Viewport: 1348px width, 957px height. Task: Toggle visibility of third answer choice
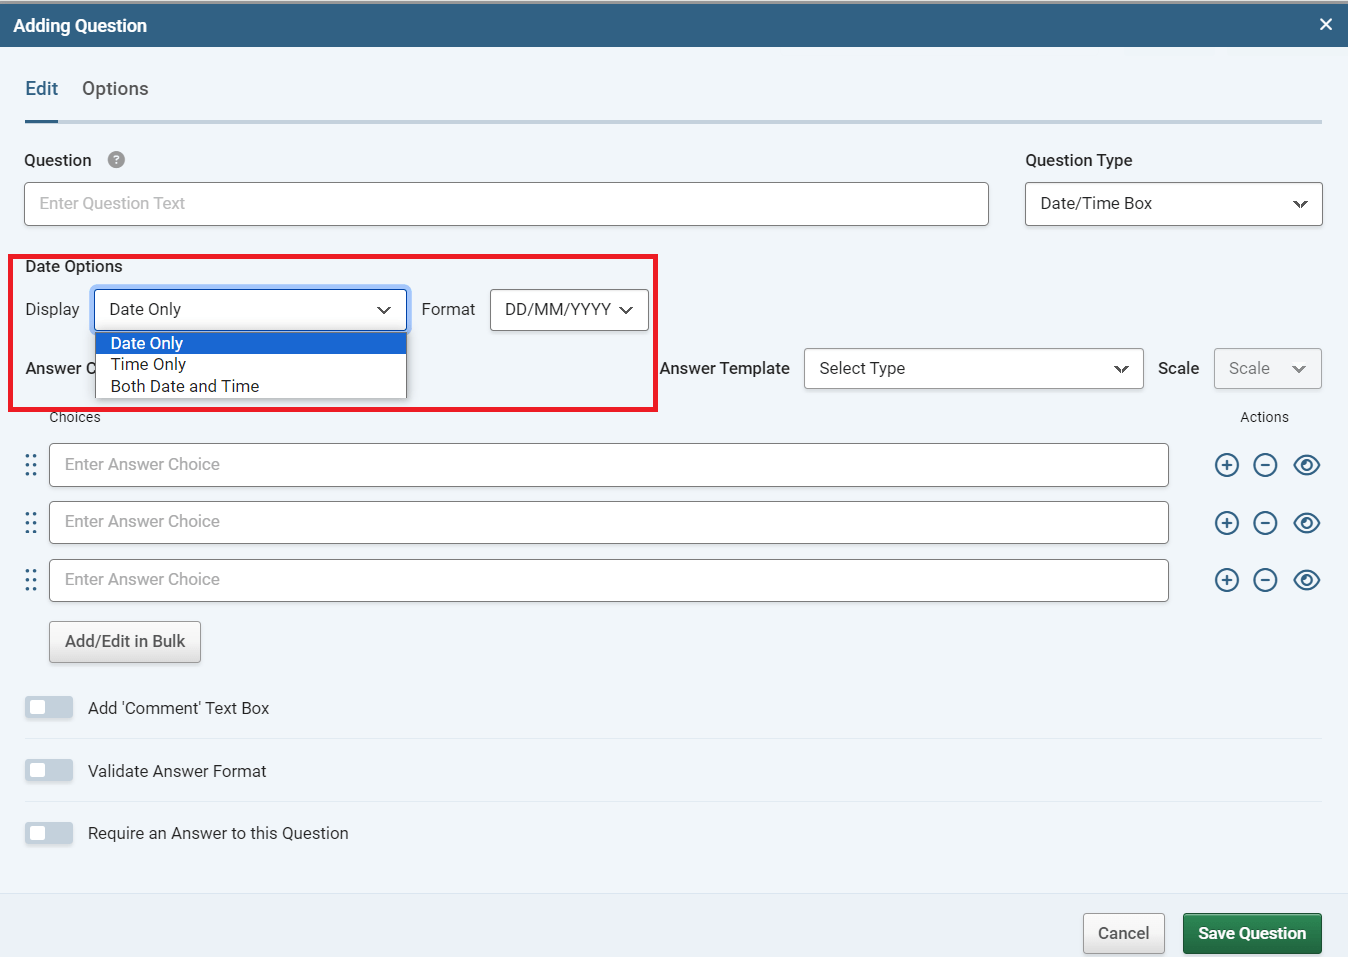[x=1307, y=580]
